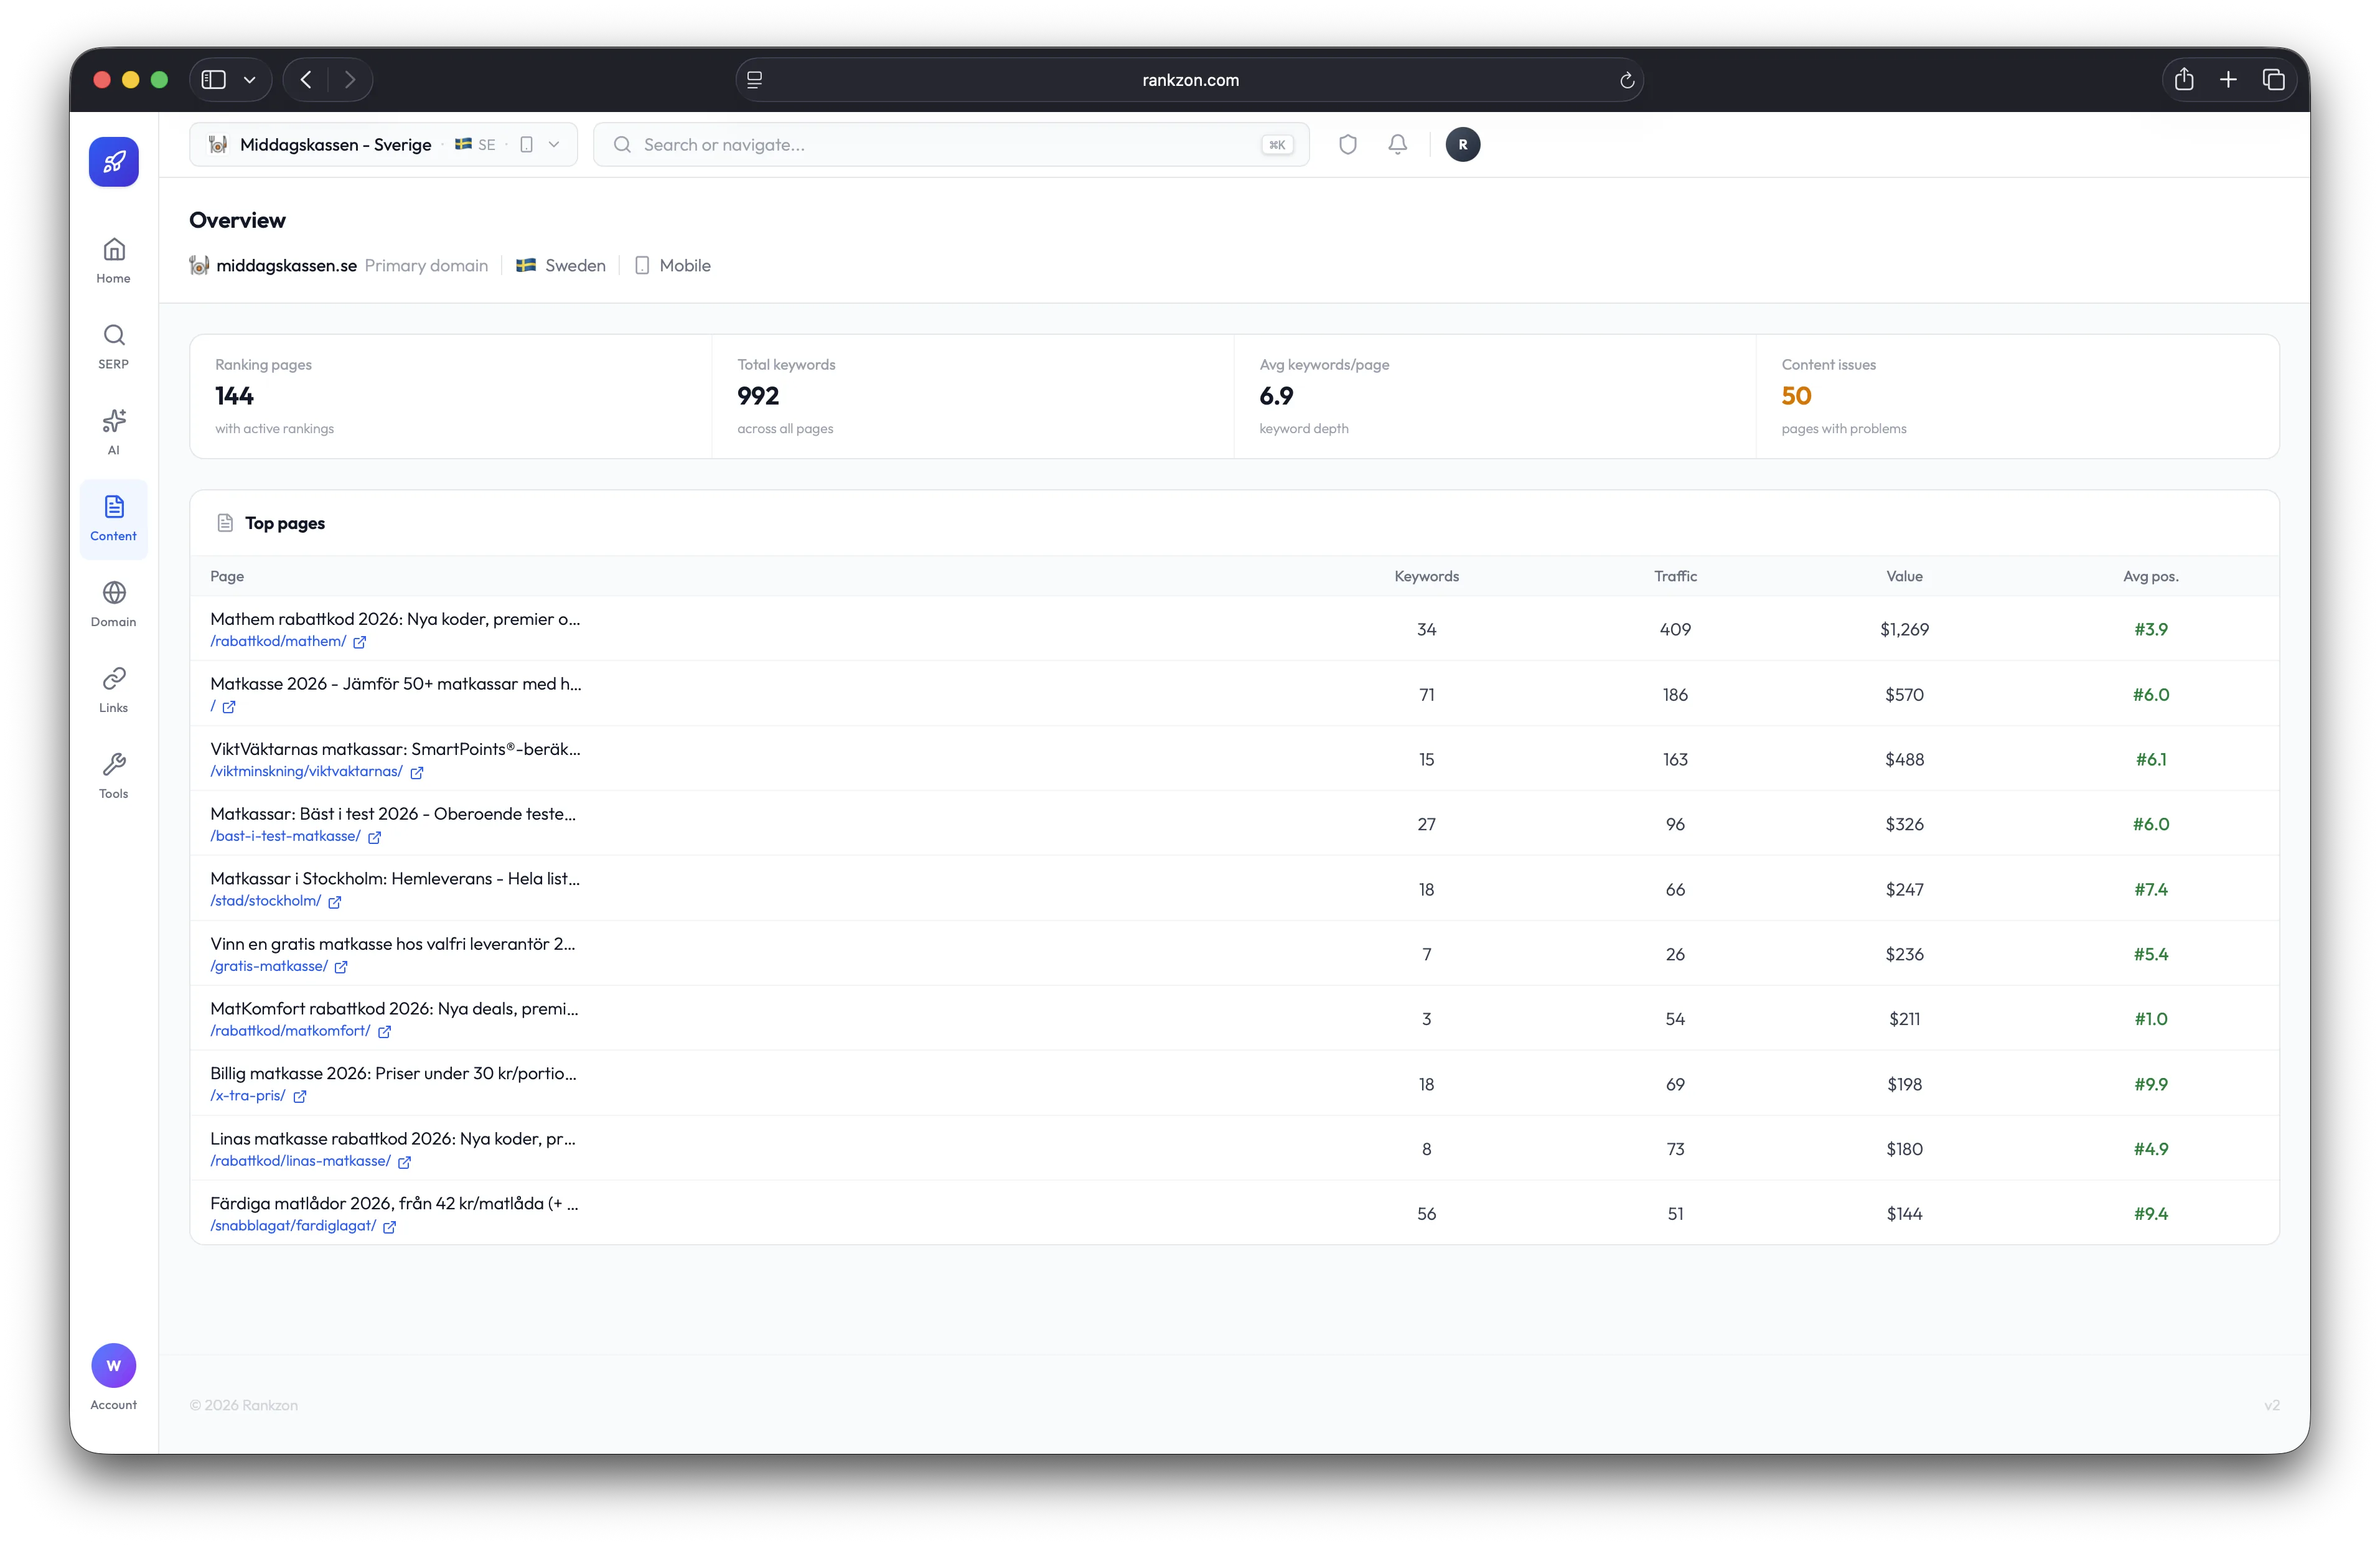The height and width of the screenshot is (1546, 2380).
Task: Open the Mathem rabattkod 2026 page title
Action: pos(395,619)
